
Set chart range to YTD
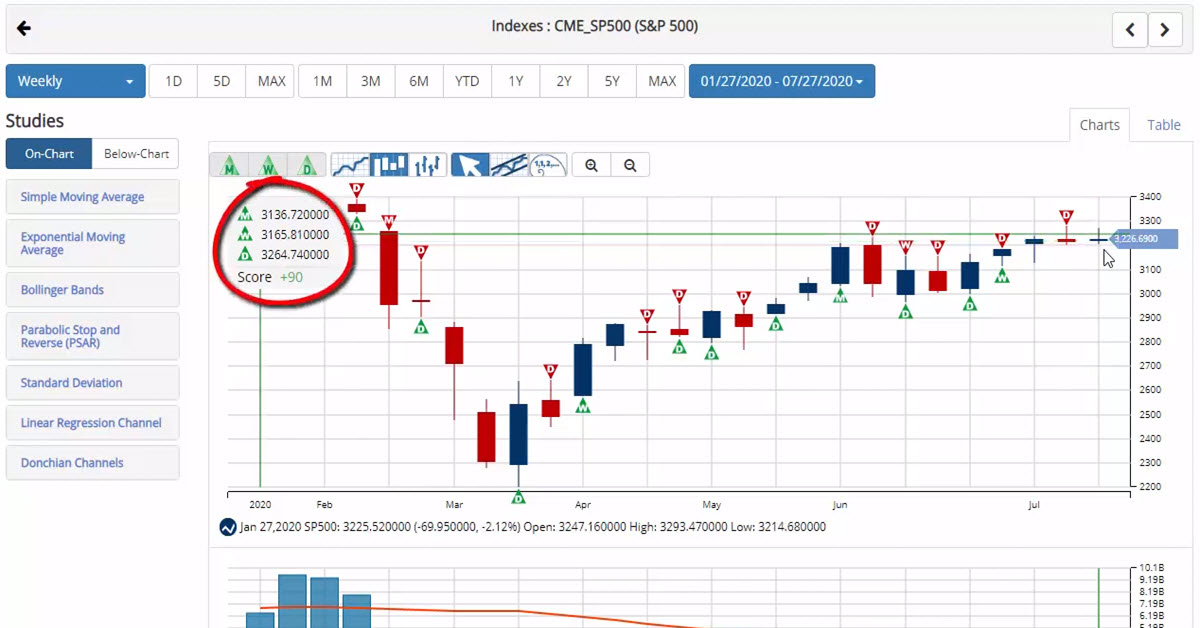[467, 82]
